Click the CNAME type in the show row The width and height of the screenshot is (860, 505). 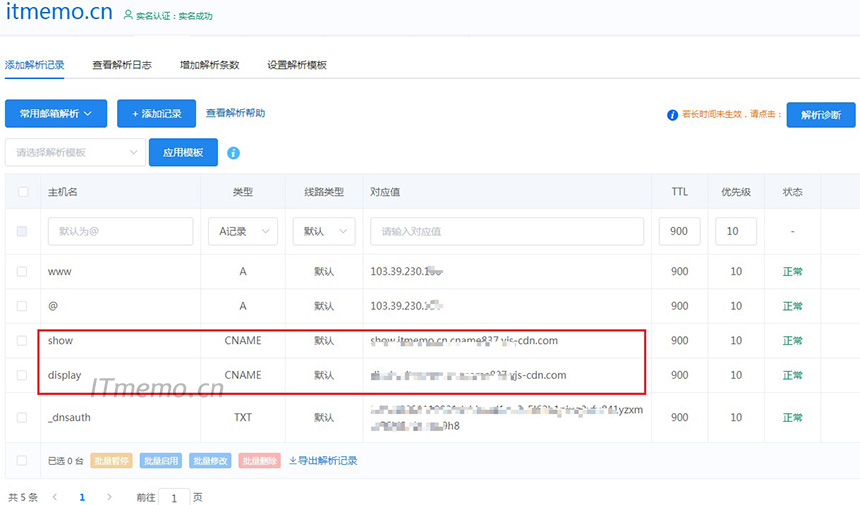(243, 341)
